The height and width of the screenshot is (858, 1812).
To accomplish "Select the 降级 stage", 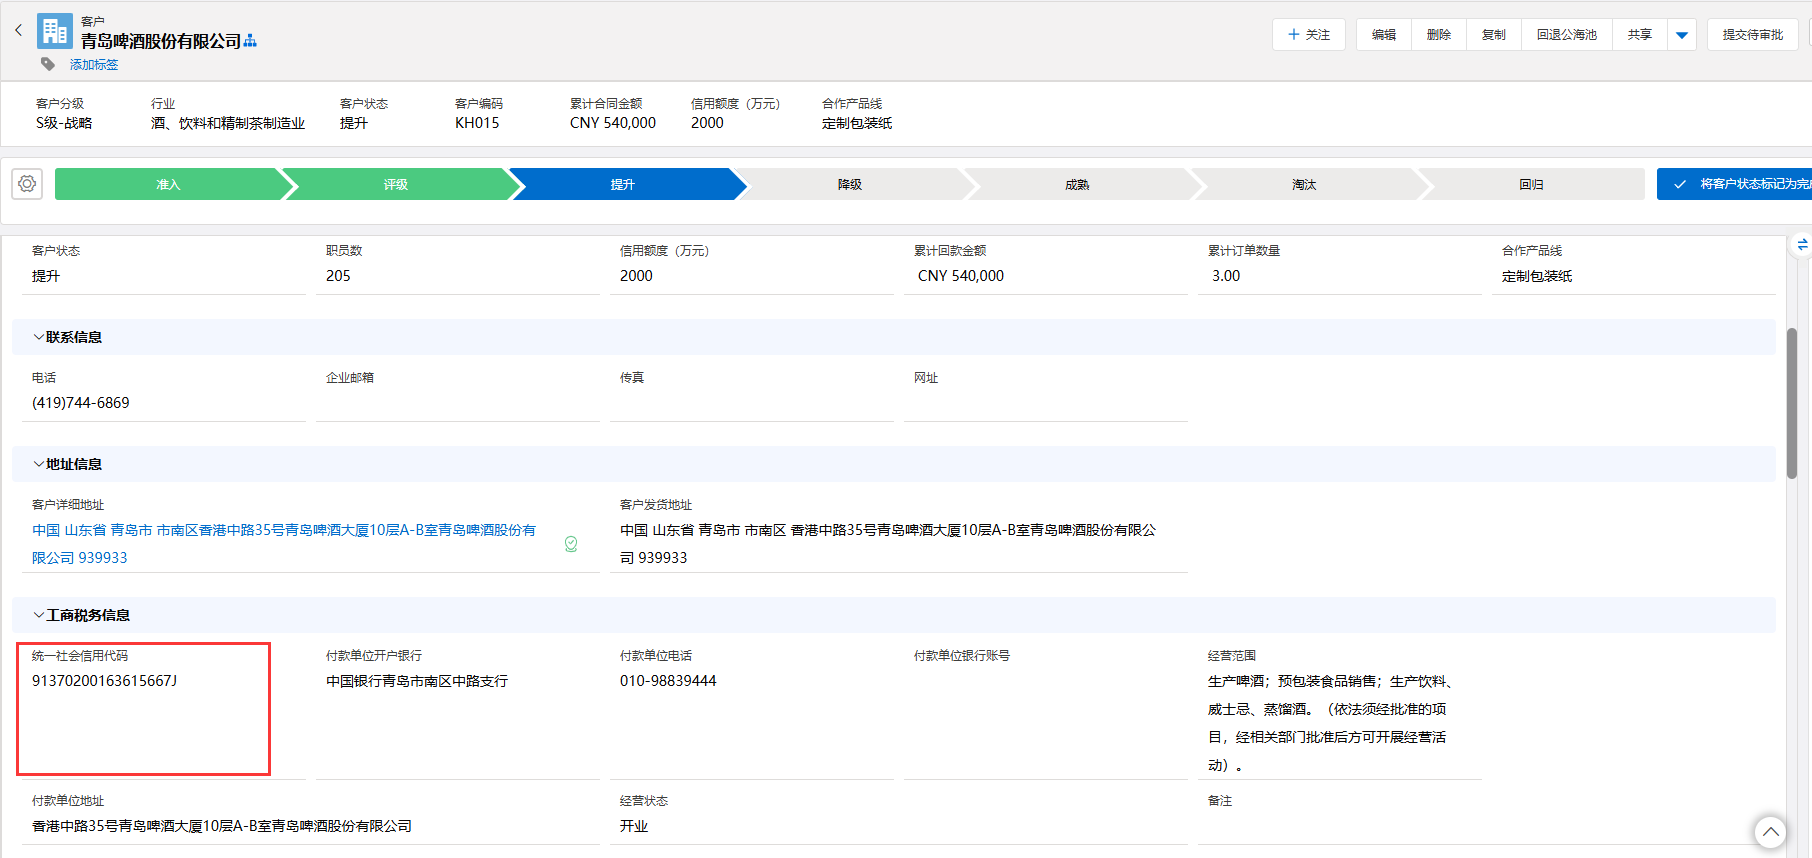I will click(x=850, y=184).
